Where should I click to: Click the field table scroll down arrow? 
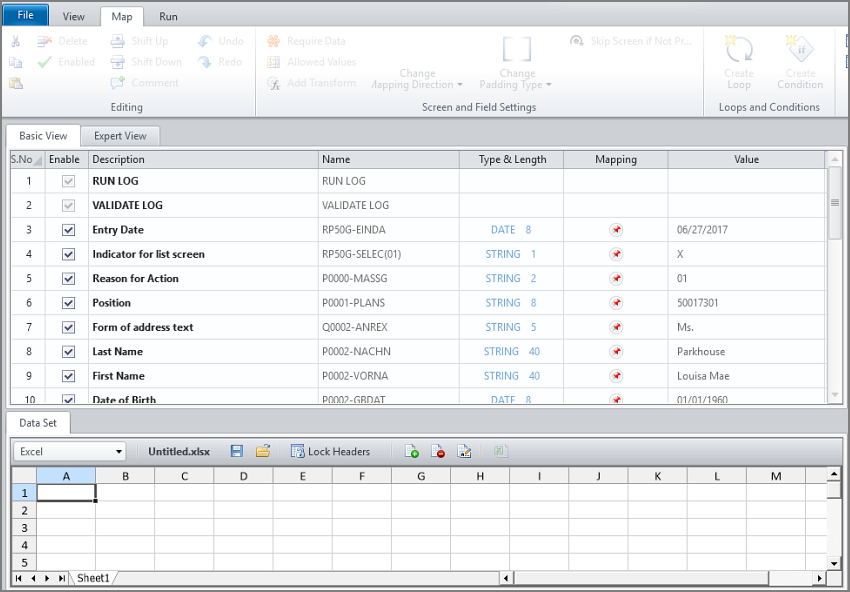tap(835, 395)
